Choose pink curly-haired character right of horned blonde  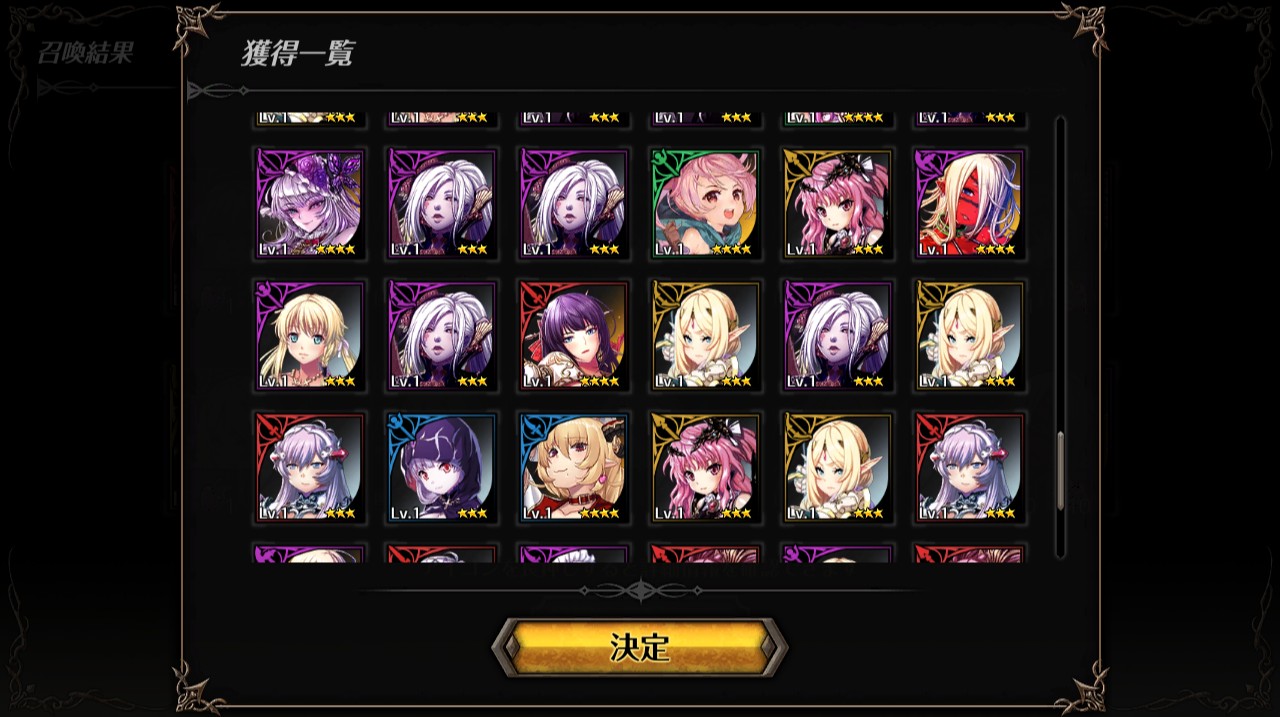point(706,467)
